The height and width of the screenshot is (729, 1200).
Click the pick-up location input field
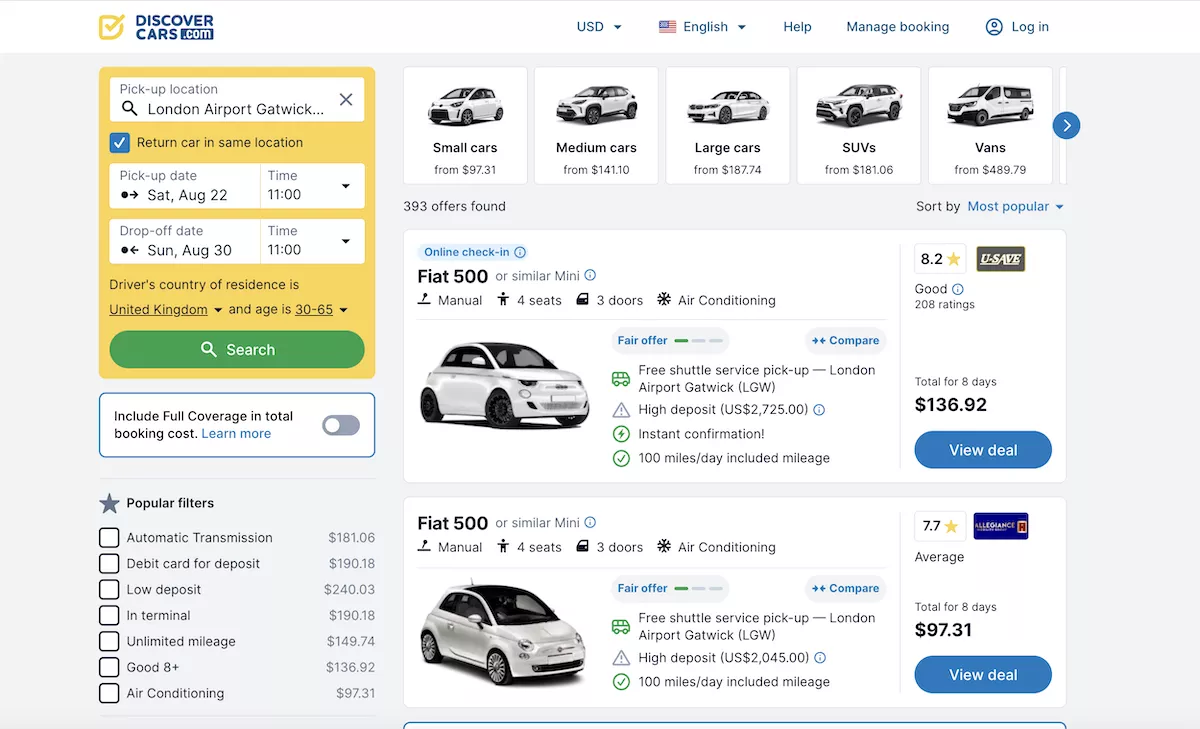pyautogui.click(x=237, y=100)
